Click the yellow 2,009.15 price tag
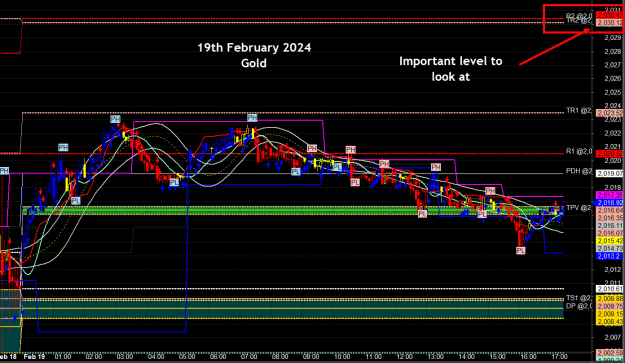625x363 pixels. click(609, 314)
